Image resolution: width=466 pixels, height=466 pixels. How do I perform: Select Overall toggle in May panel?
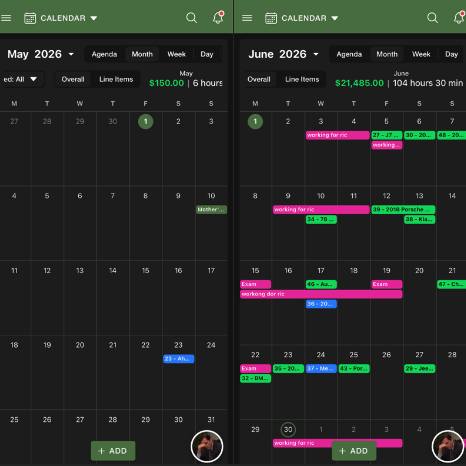click(x=73, y=79)
